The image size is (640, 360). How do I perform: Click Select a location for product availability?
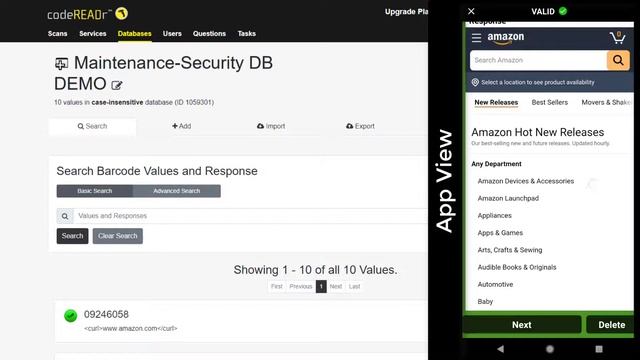[x=538, y=82]
